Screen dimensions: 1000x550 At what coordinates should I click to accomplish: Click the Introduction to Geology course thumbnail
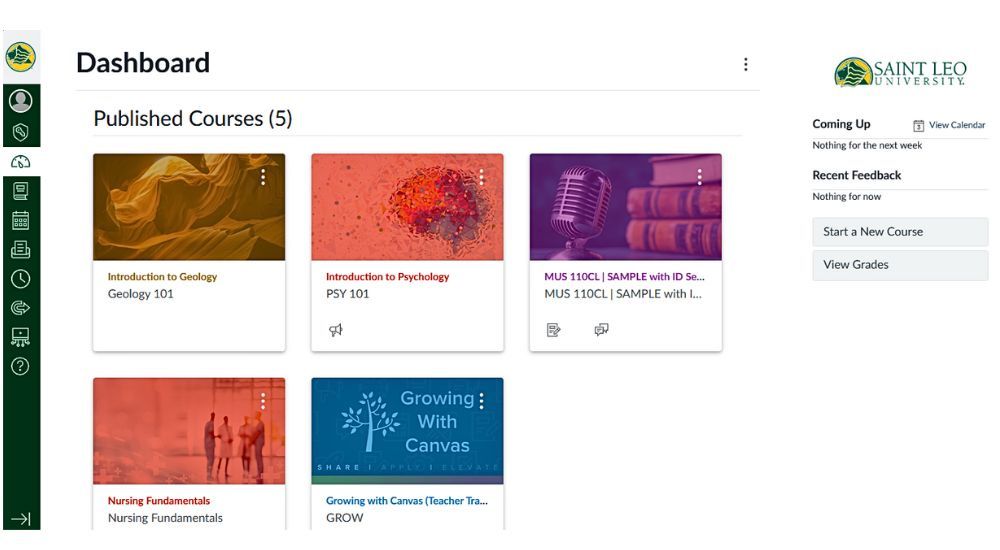[x=189, y=207]
